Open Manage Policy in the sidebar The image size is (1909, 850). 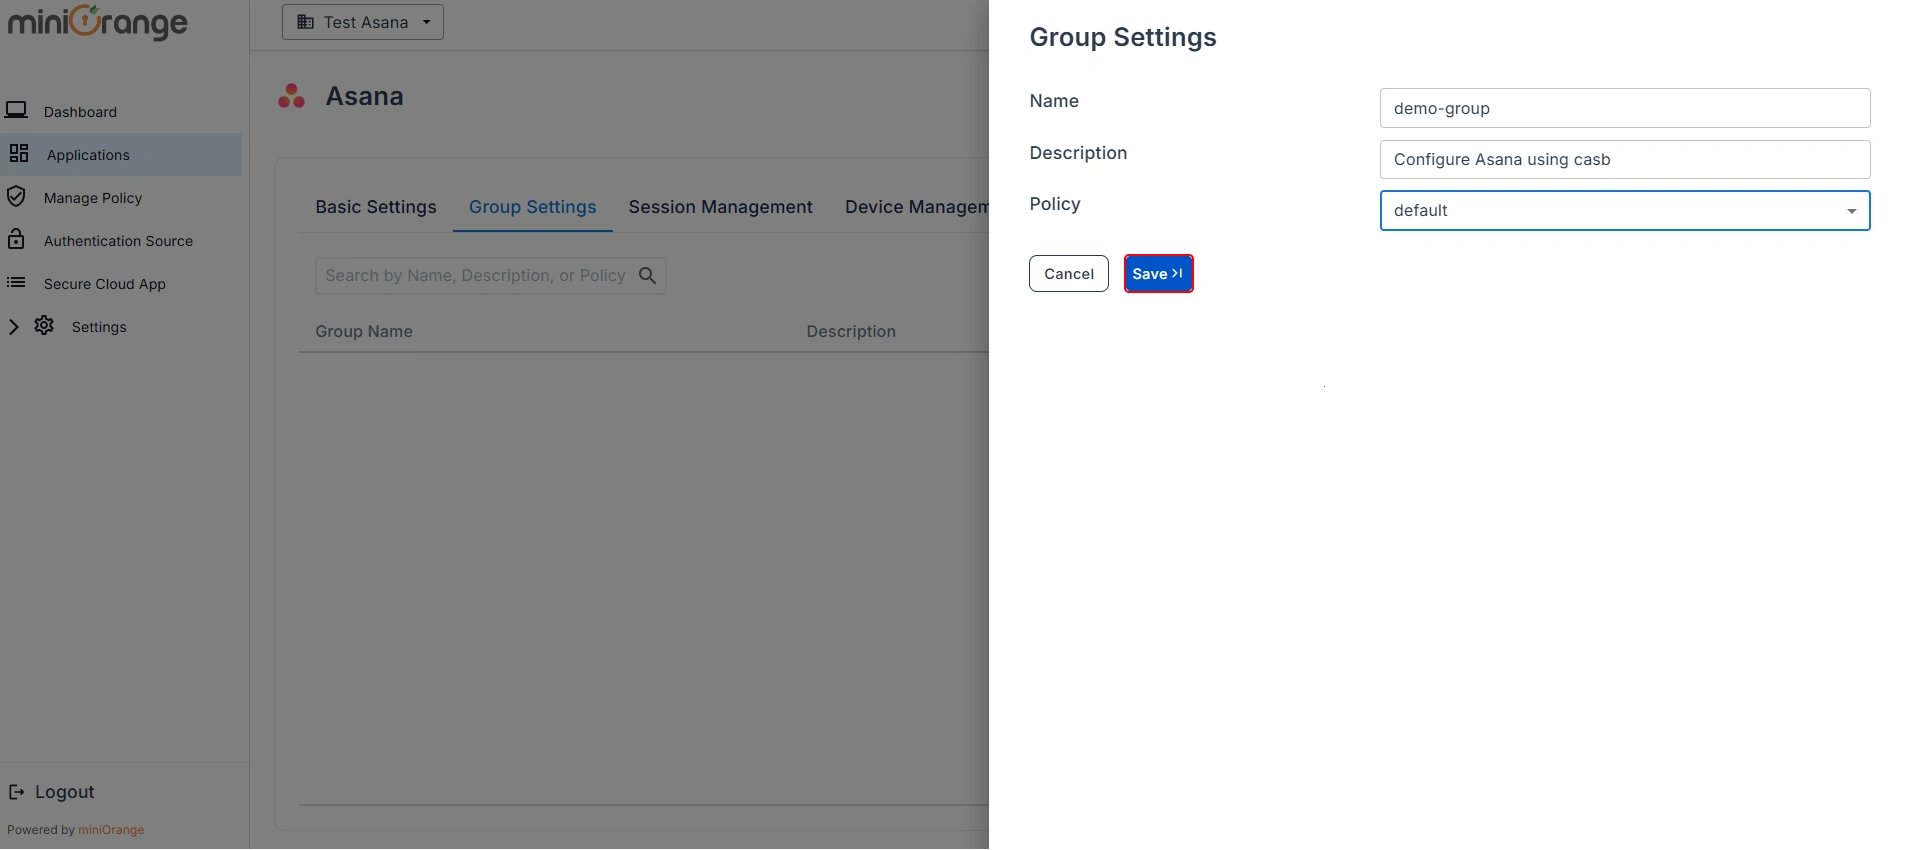[x=93, y=198]
